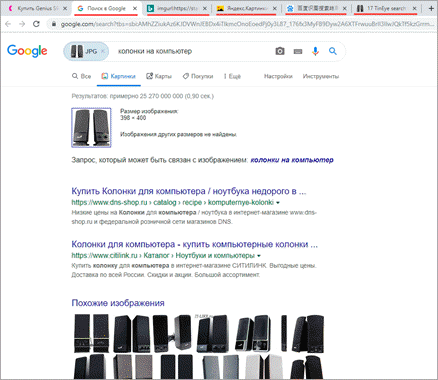
Task: Start voice search with microphone icon
Action: (x=315, y=51)
